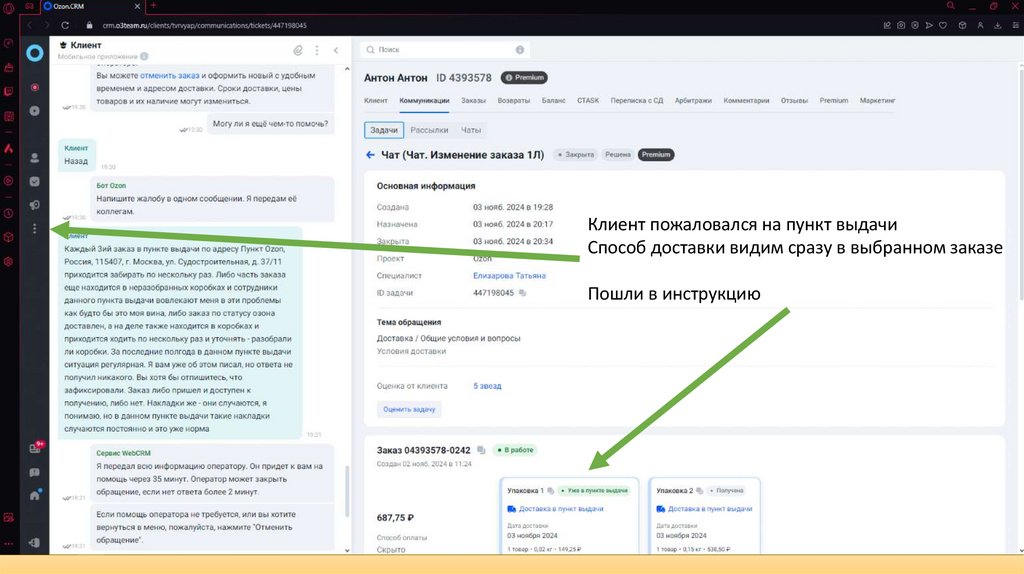Open the Отзывы tab
This screenshot has width=1024, height=574.
point(794,101)
